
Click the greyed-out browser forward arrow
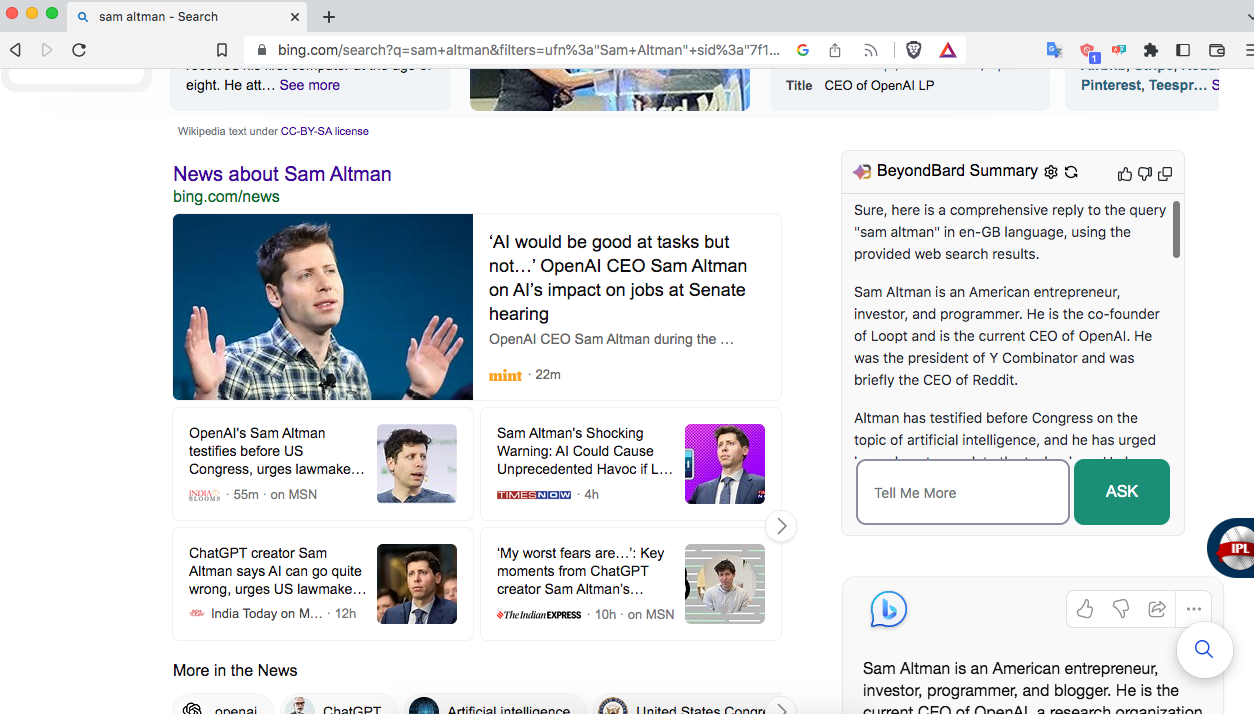(47, 50)
